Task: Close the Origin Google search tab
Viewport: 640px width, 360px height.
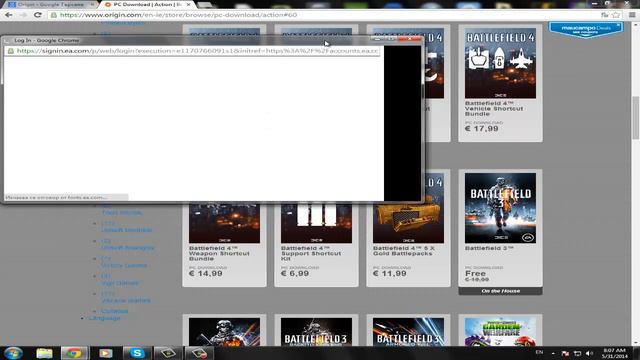Action: click(92, 4)
